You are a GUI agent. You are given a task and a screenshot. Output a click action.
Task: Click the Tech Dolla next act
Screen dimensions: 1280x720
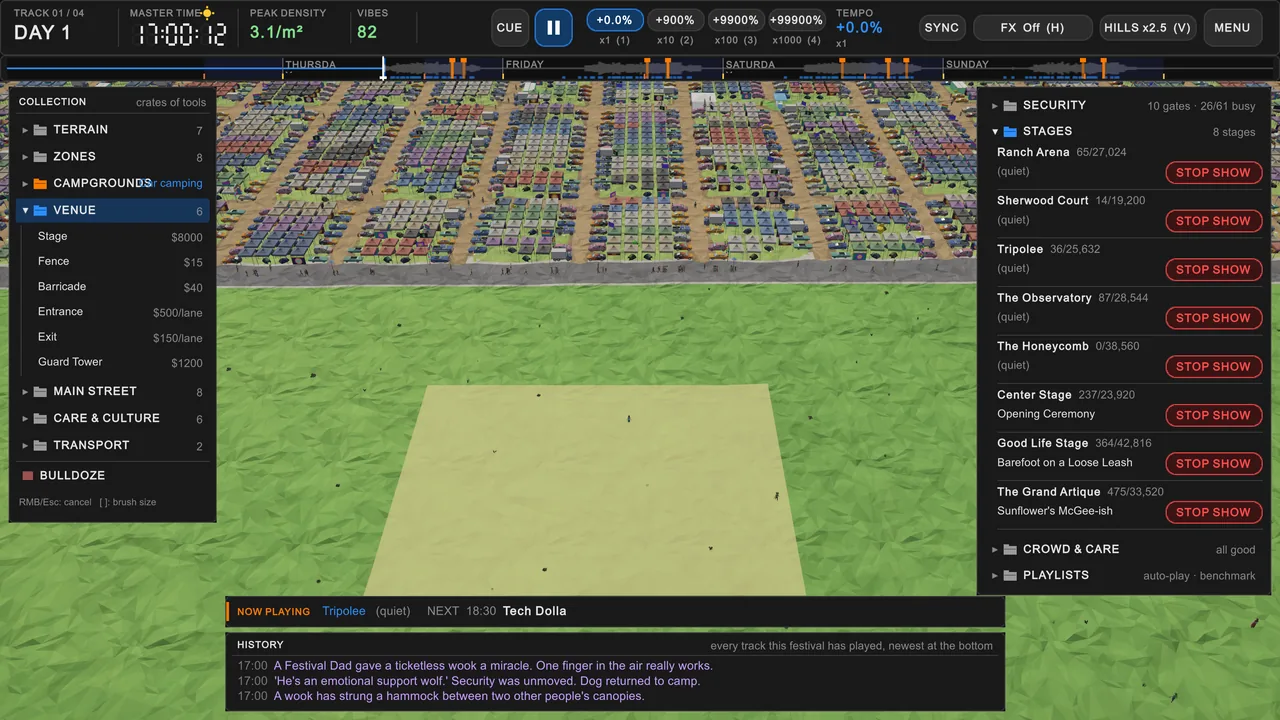click(535, 611)
